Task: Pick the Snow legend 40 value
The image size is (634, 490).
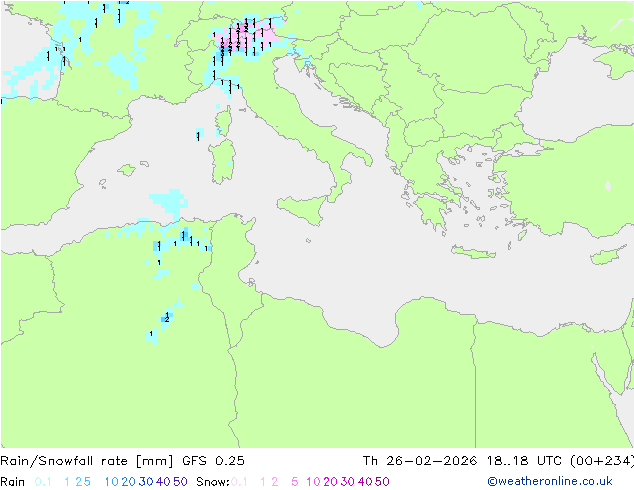Action: pyautogui.click(x=365, y=482)
